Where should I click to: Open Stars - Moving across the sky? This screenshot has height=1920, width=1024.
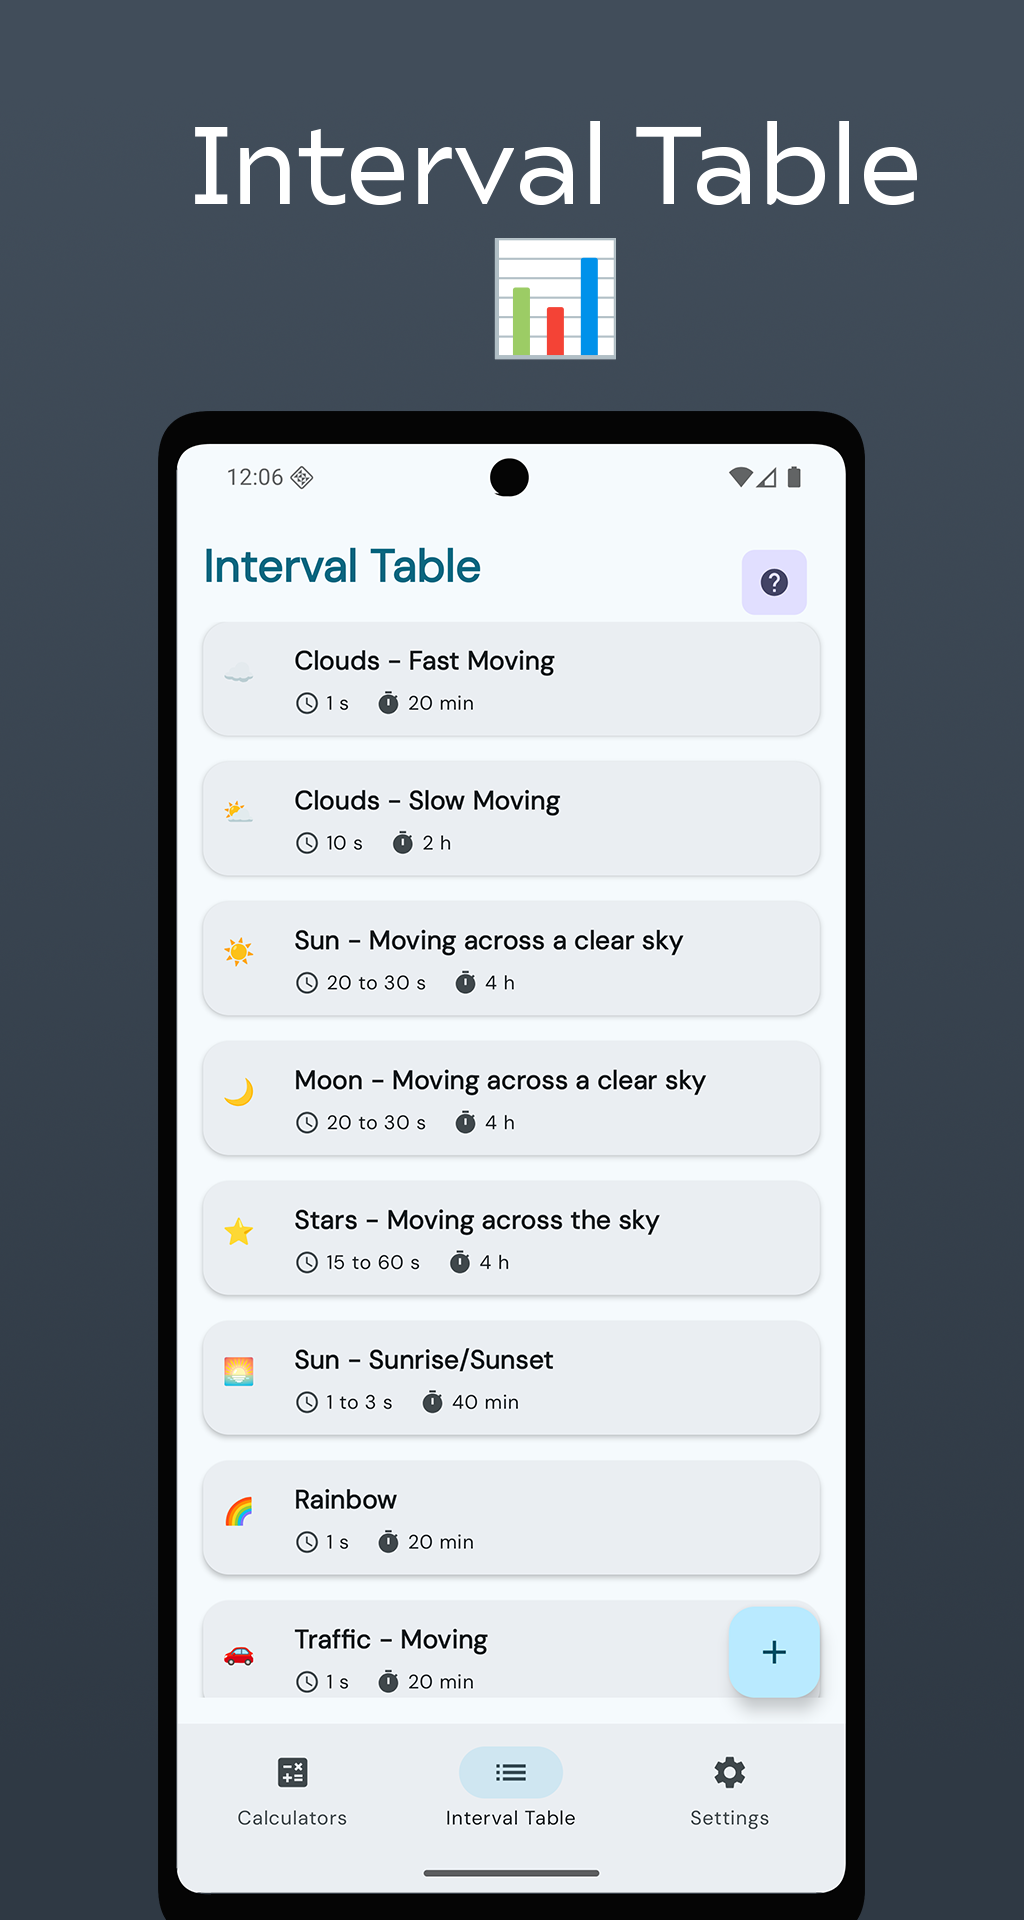pyautogui.click(x=511, y=1239)
